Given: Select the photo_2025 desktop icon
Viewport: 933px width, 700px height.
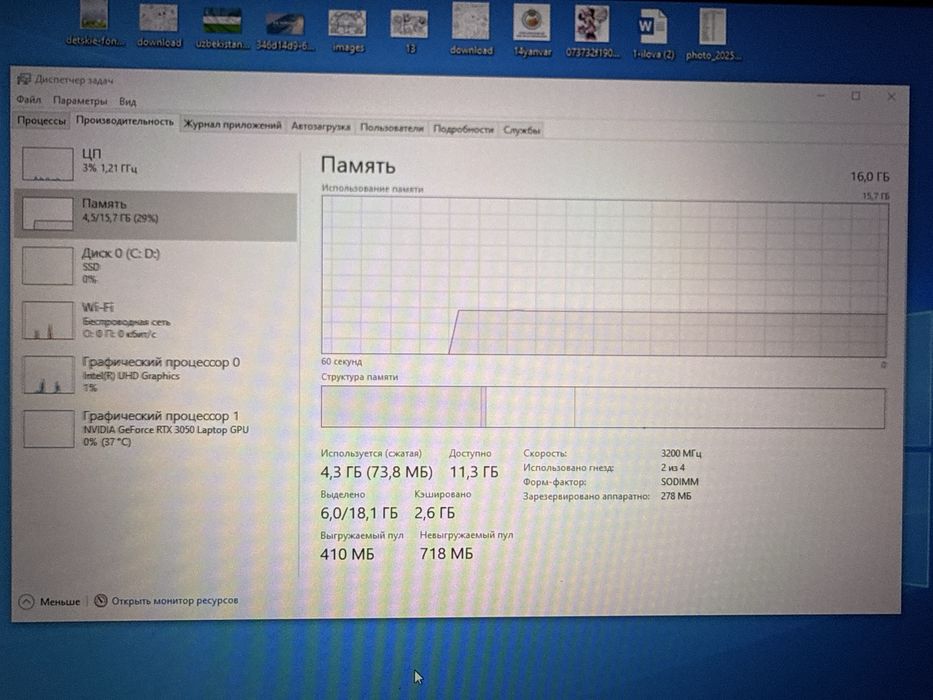Looking at the screenshot, I should (713, 35).
